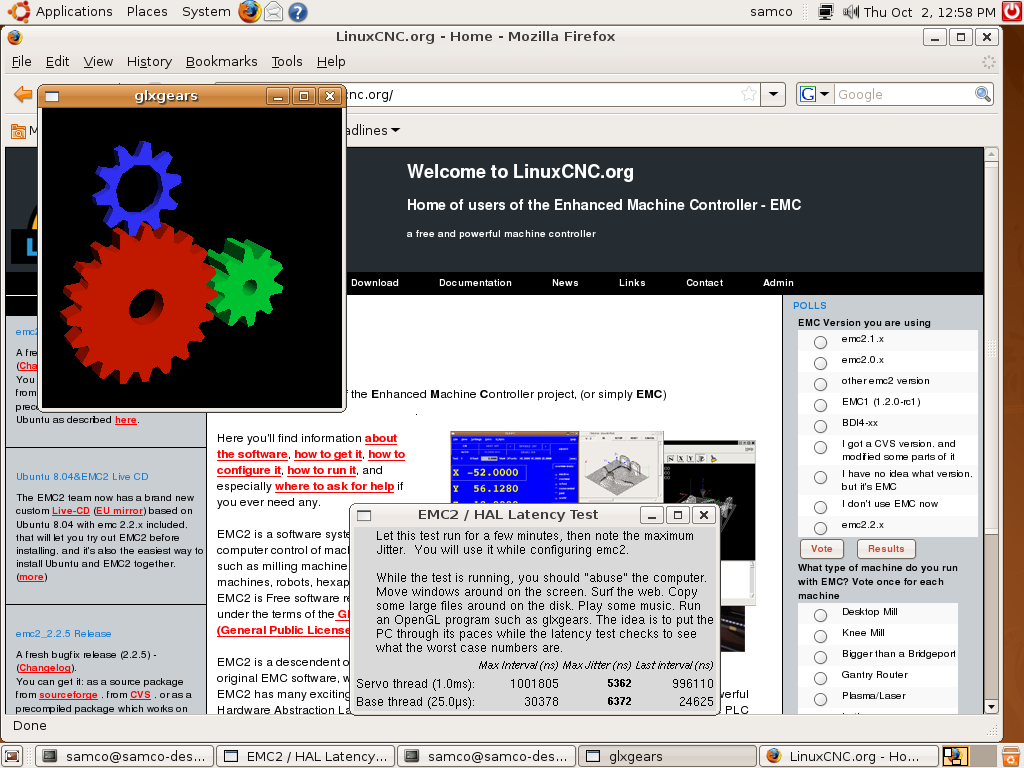Click the volume speaker icon
Screen dimensions: 1024x768
[851, 12]
